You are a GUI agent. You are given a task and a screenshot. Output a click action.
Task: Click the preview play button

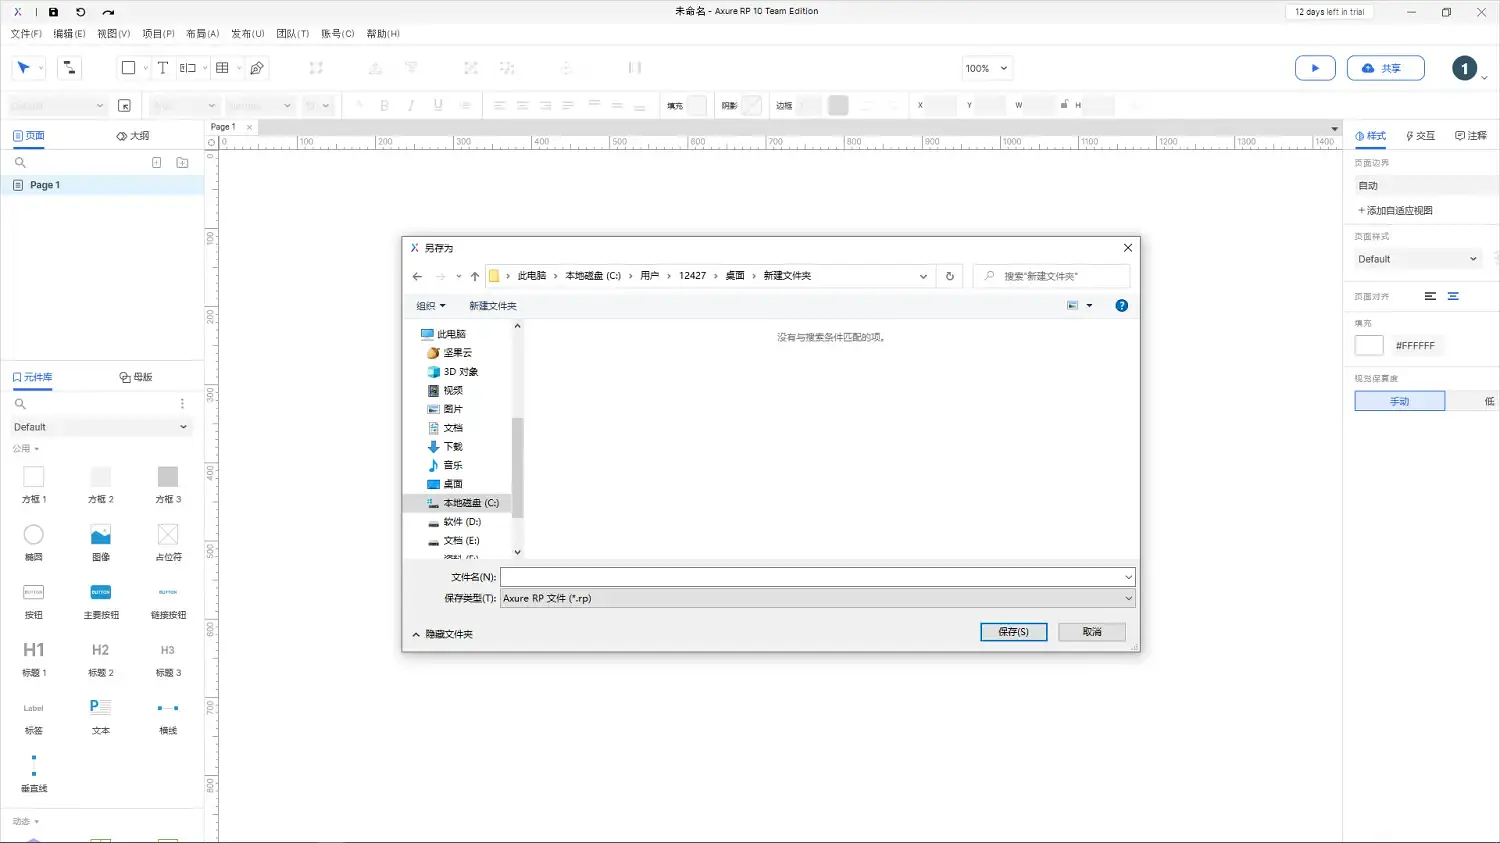click(1315, 68)
